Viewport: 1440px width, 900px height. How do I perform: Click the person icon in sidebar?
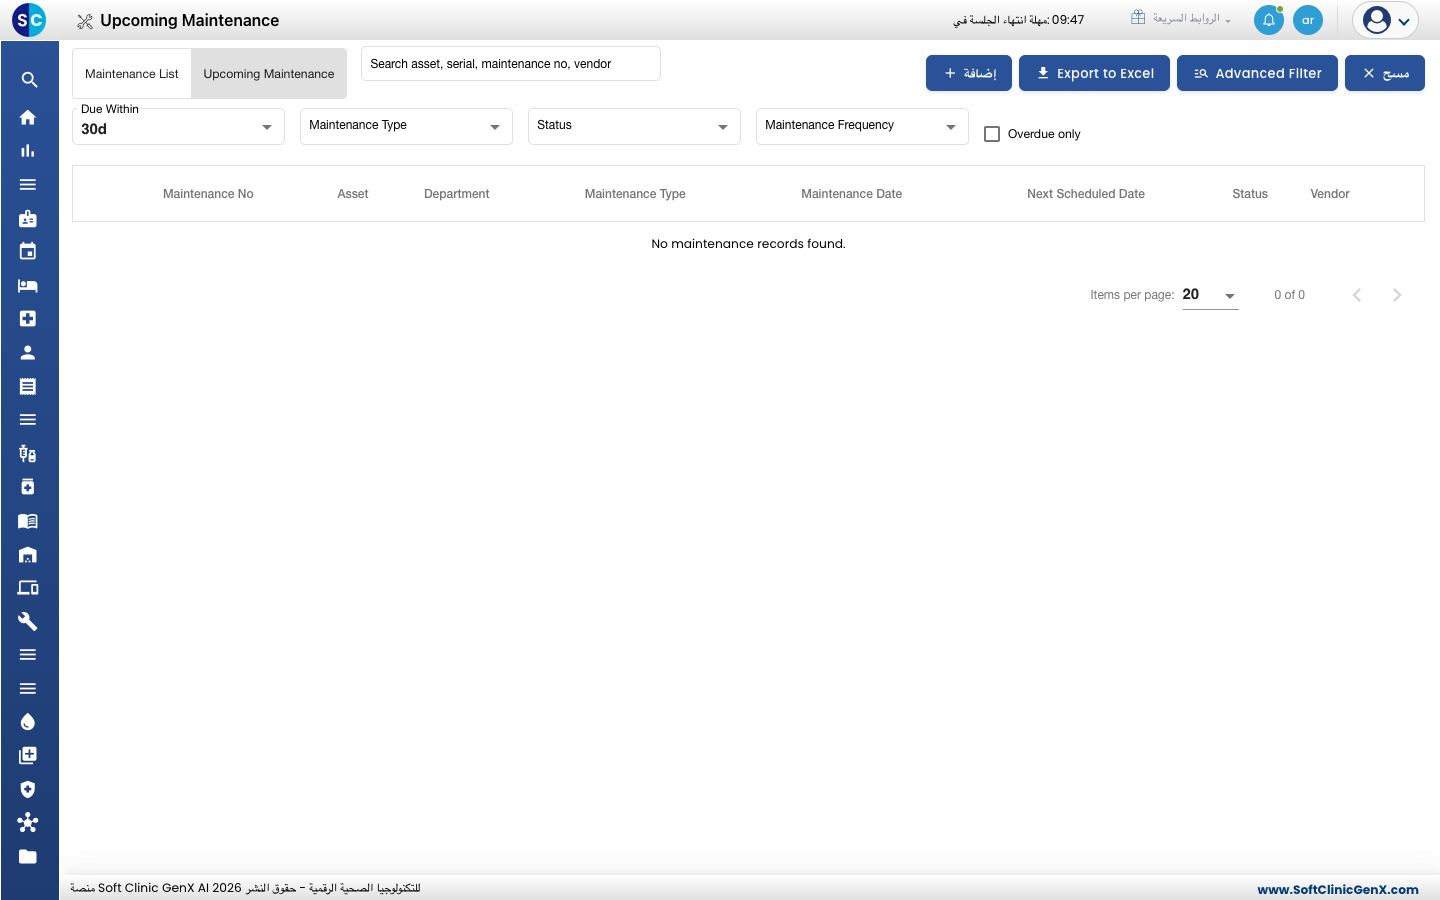pyautogui.click(x=28, y=353)
